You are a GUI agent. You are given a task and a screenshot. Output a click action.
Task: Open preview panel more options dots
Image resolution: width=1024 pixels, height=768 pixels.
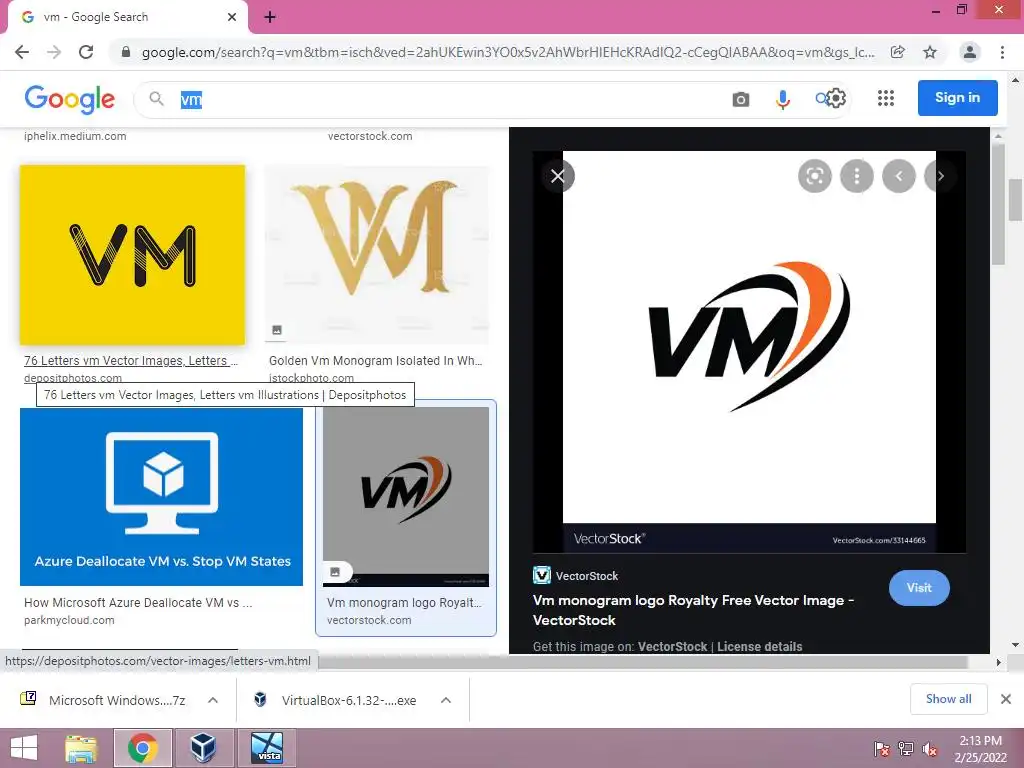(857, 176)
